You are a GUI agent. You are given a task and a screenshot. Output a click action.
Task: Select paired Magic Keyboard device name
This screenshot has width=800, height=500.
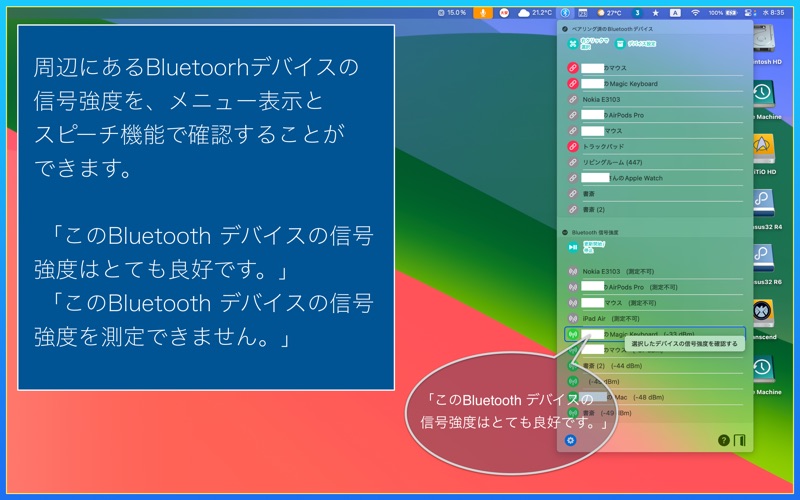[619, 84]
